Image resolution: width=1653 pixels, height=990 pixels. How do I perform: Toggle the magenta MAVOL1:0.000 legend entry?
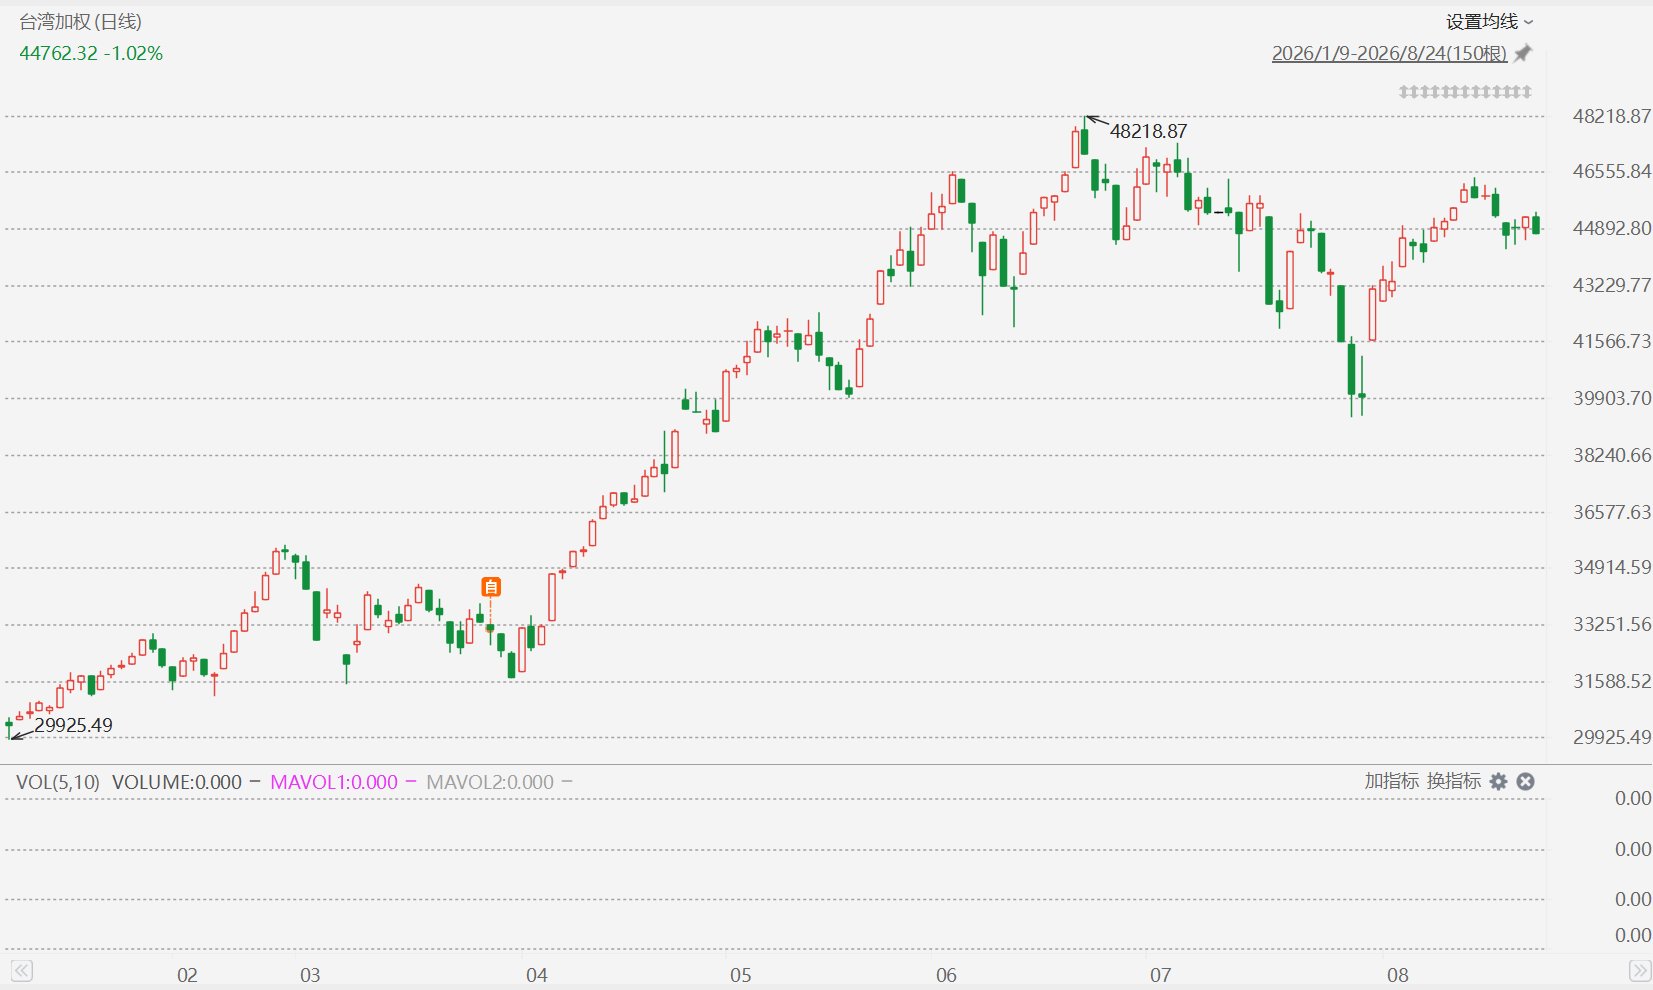343,782
